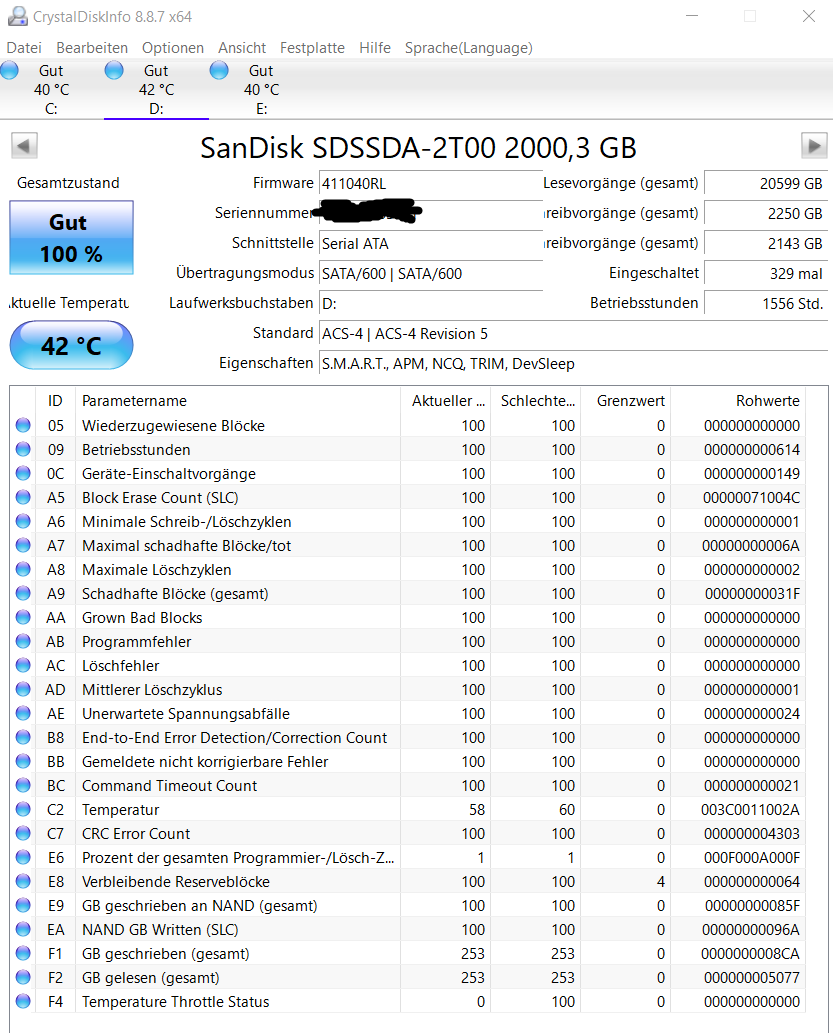Click status icon for Löschfehler row
The width and height of the screenshot is (833, 1033).
(23, 665)
